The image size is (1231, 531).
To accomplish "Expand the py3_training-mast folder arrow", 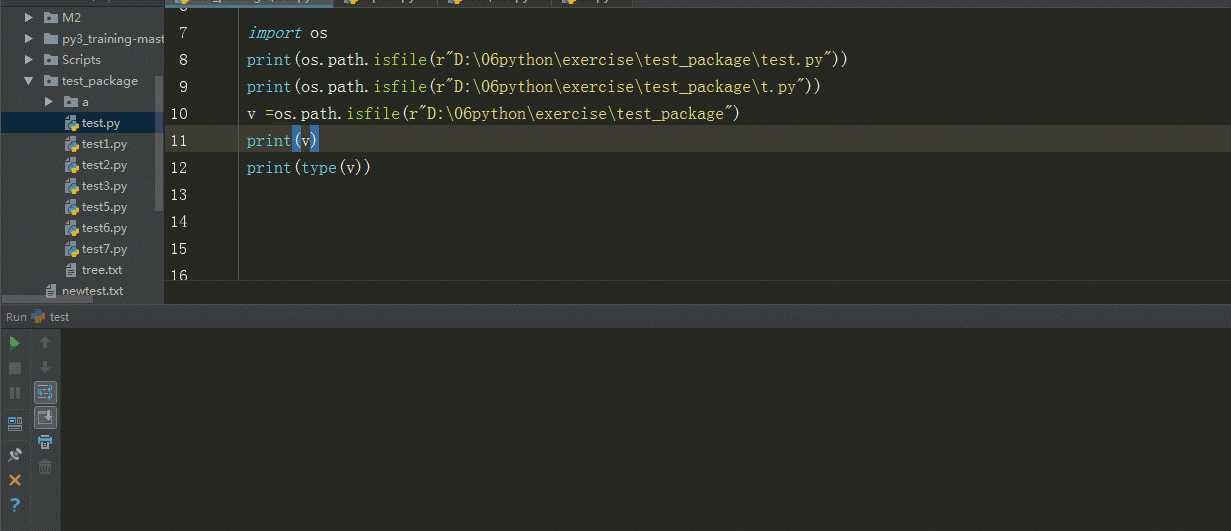I will [28, 39].
